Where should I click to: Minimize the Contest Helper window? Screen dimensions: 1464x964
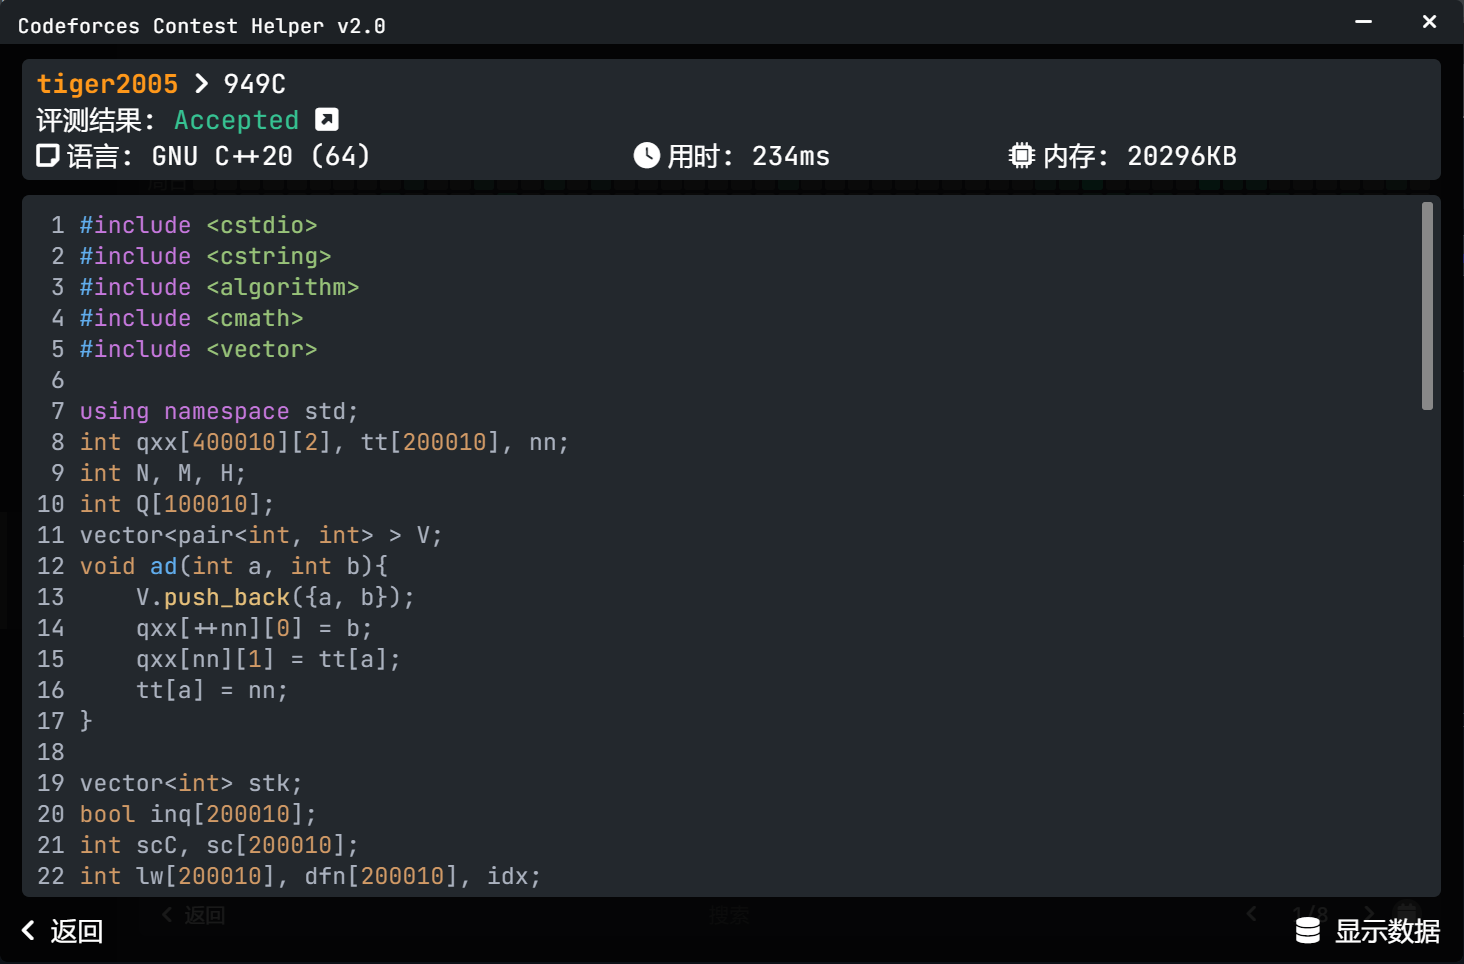coord(1363,22)
